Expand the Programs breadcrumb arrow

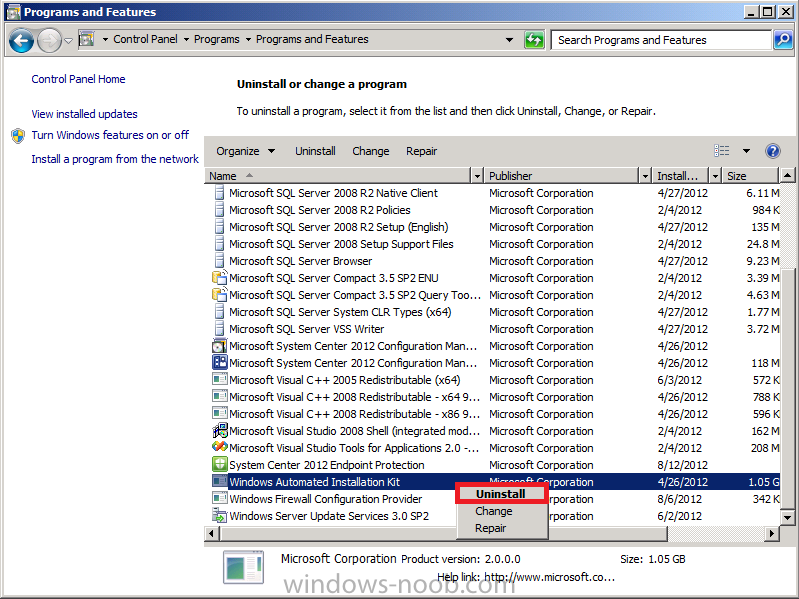pyautogui.click(x=248, y=39)
